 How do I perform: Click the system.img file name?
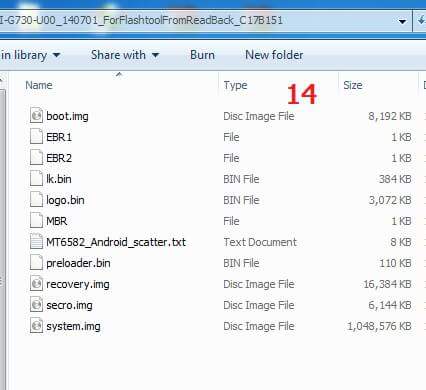[x=73, y=326]
